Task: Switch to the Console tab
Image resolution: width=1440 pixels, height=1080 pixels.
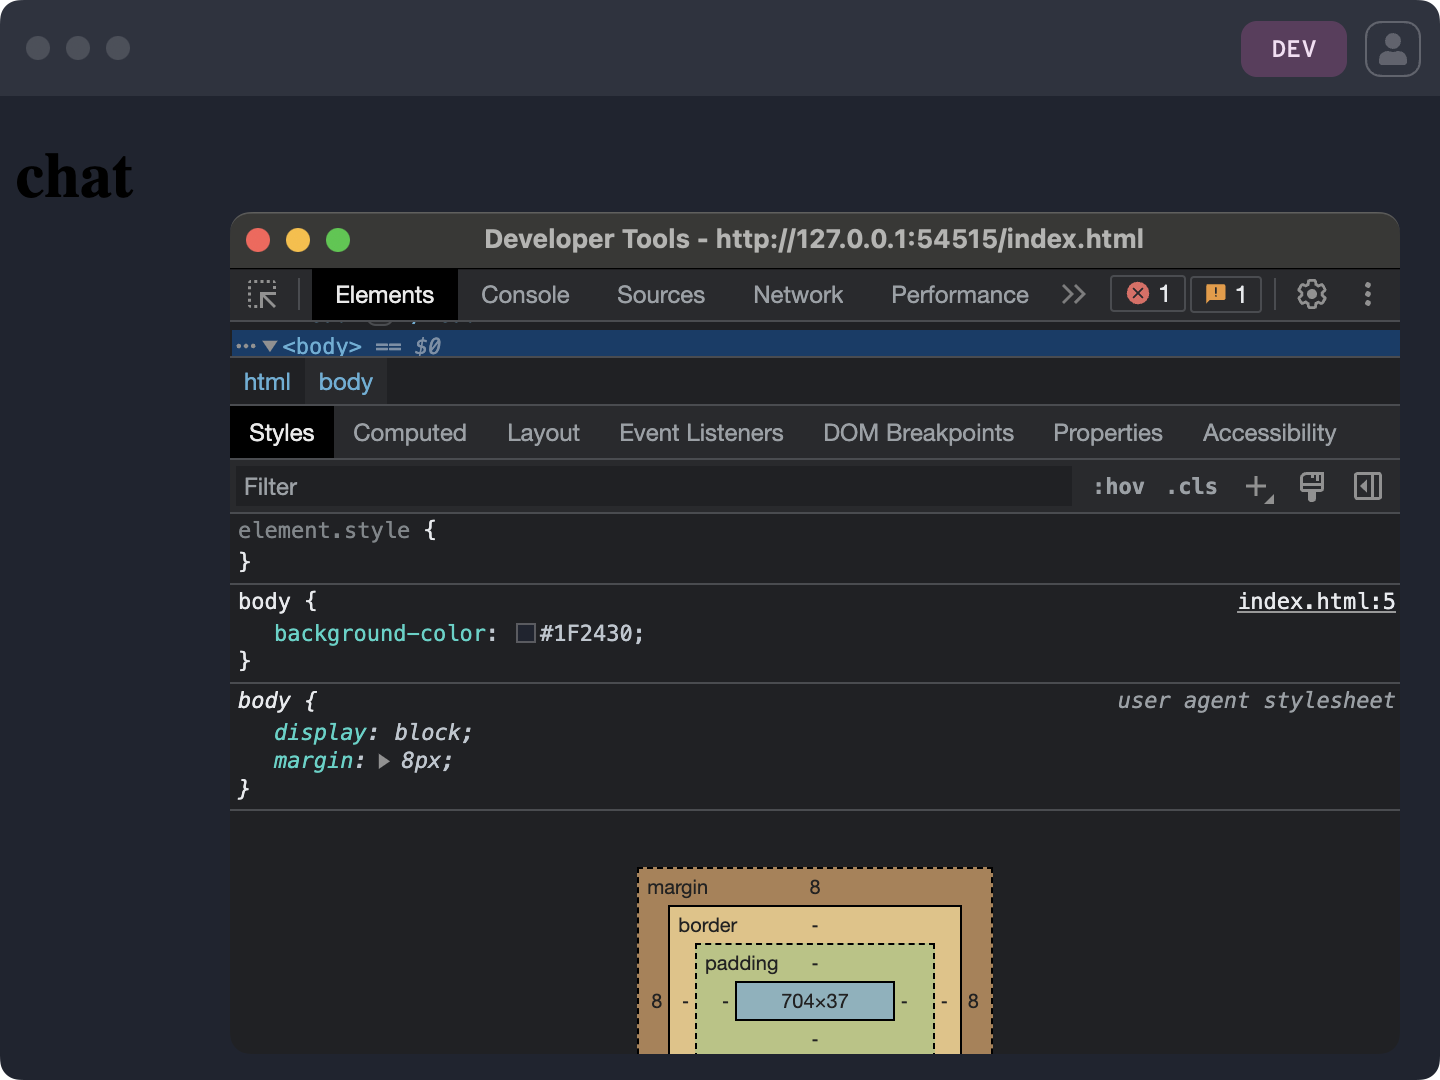Action: tap(524, 294)
